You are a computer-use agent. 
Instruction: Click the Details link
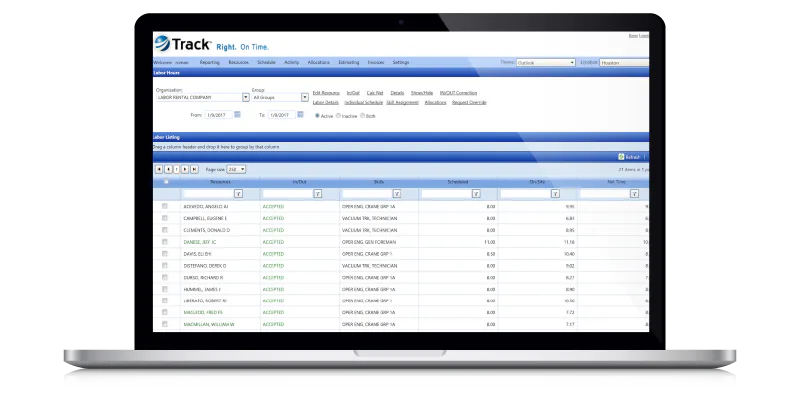coord(397,93)
